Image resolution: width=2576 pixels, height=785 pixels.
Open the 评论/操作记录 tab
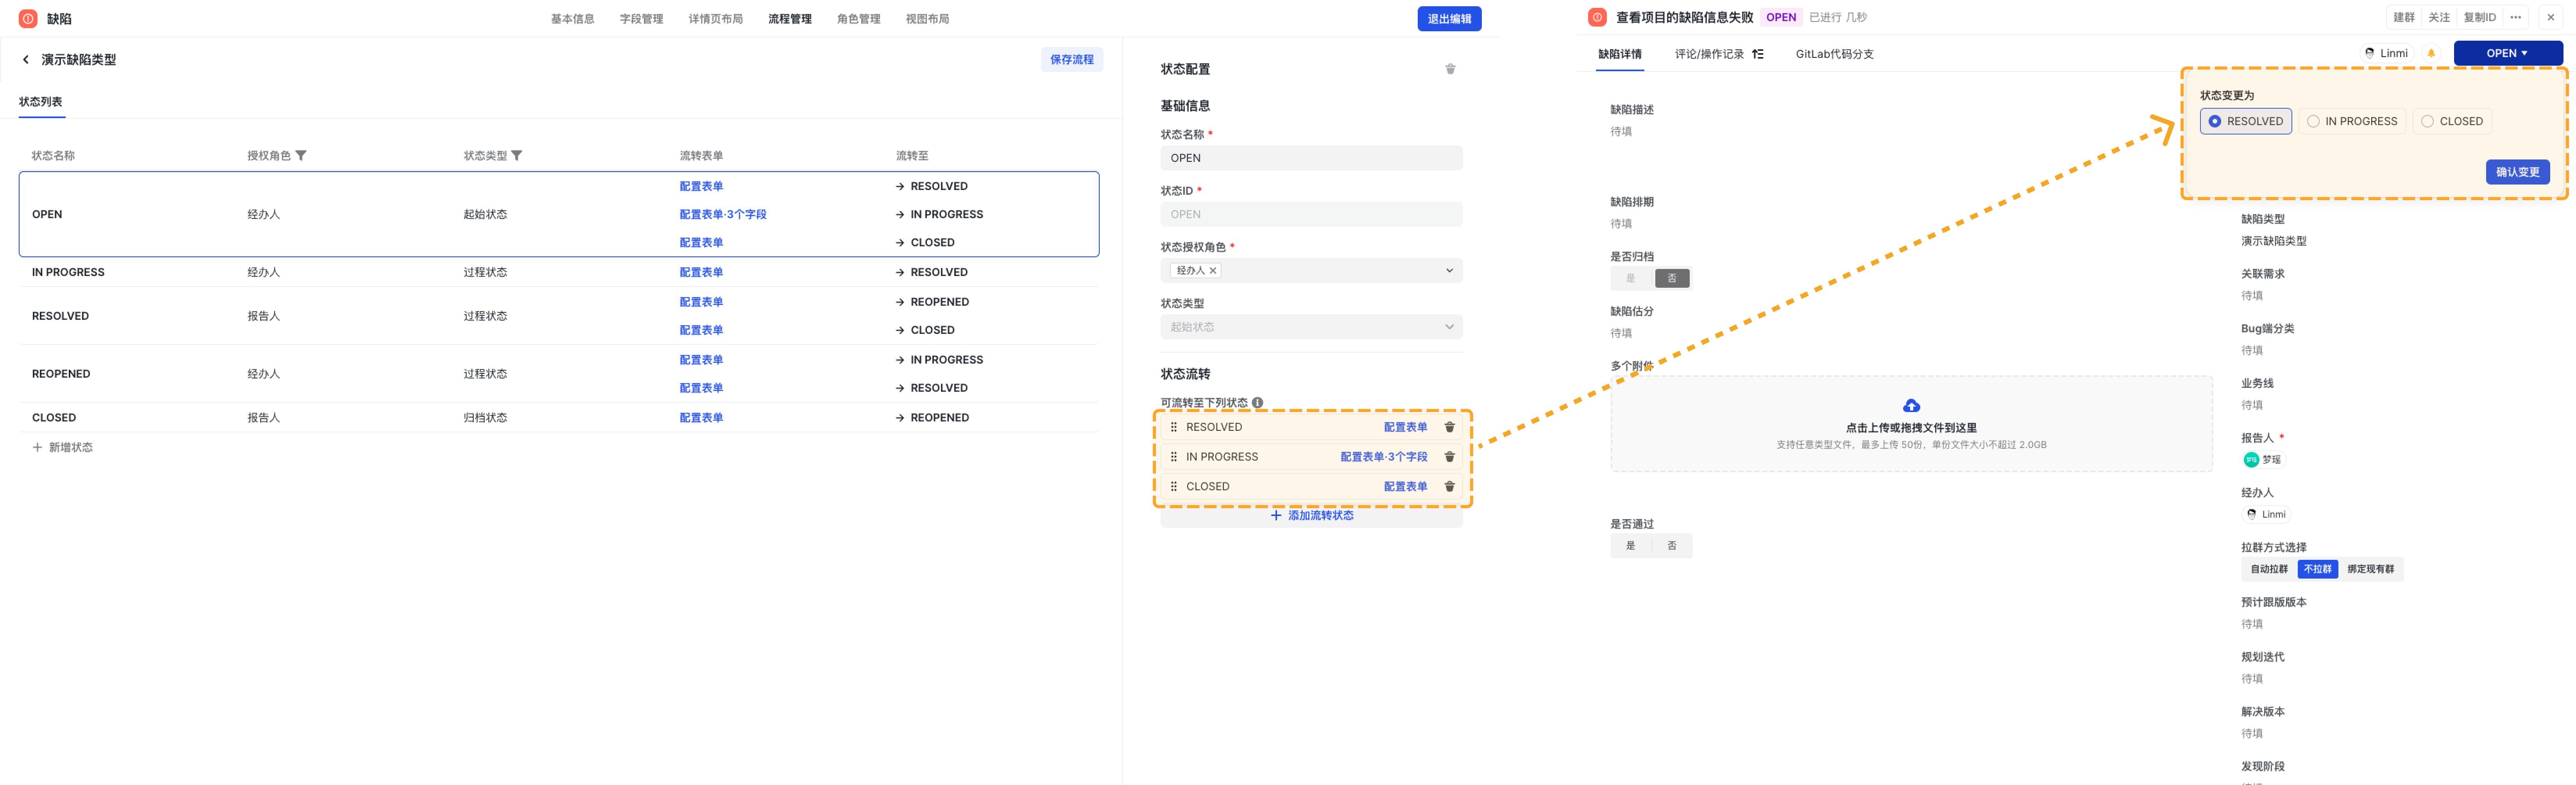click(1709, 54)
